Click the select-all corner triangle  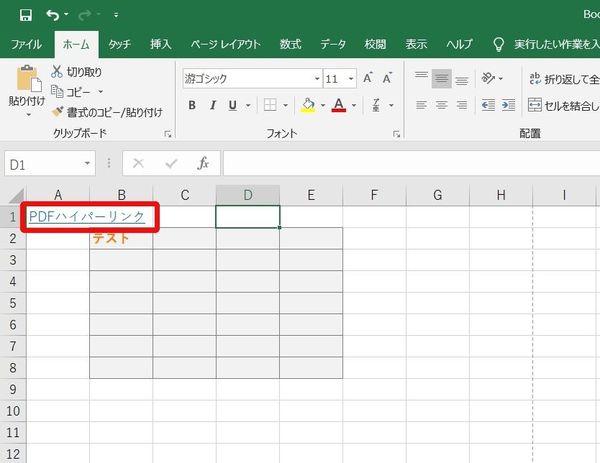pos(16,196)
